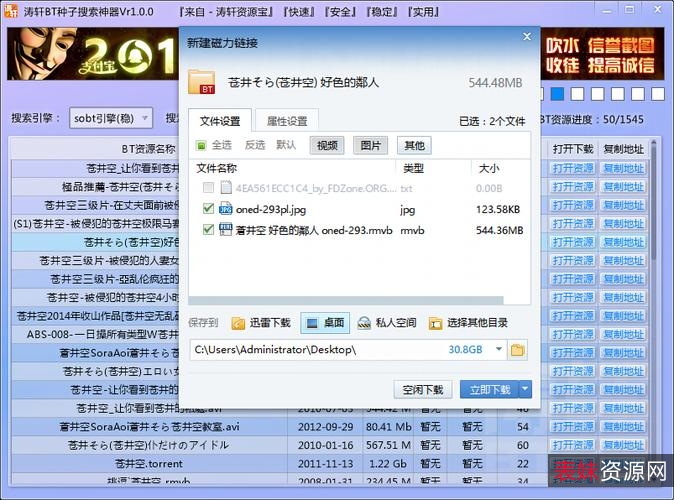Expand the 立即下载 dropdown arrow
Screen dimensions: 674x500
(x=525, y=390)
